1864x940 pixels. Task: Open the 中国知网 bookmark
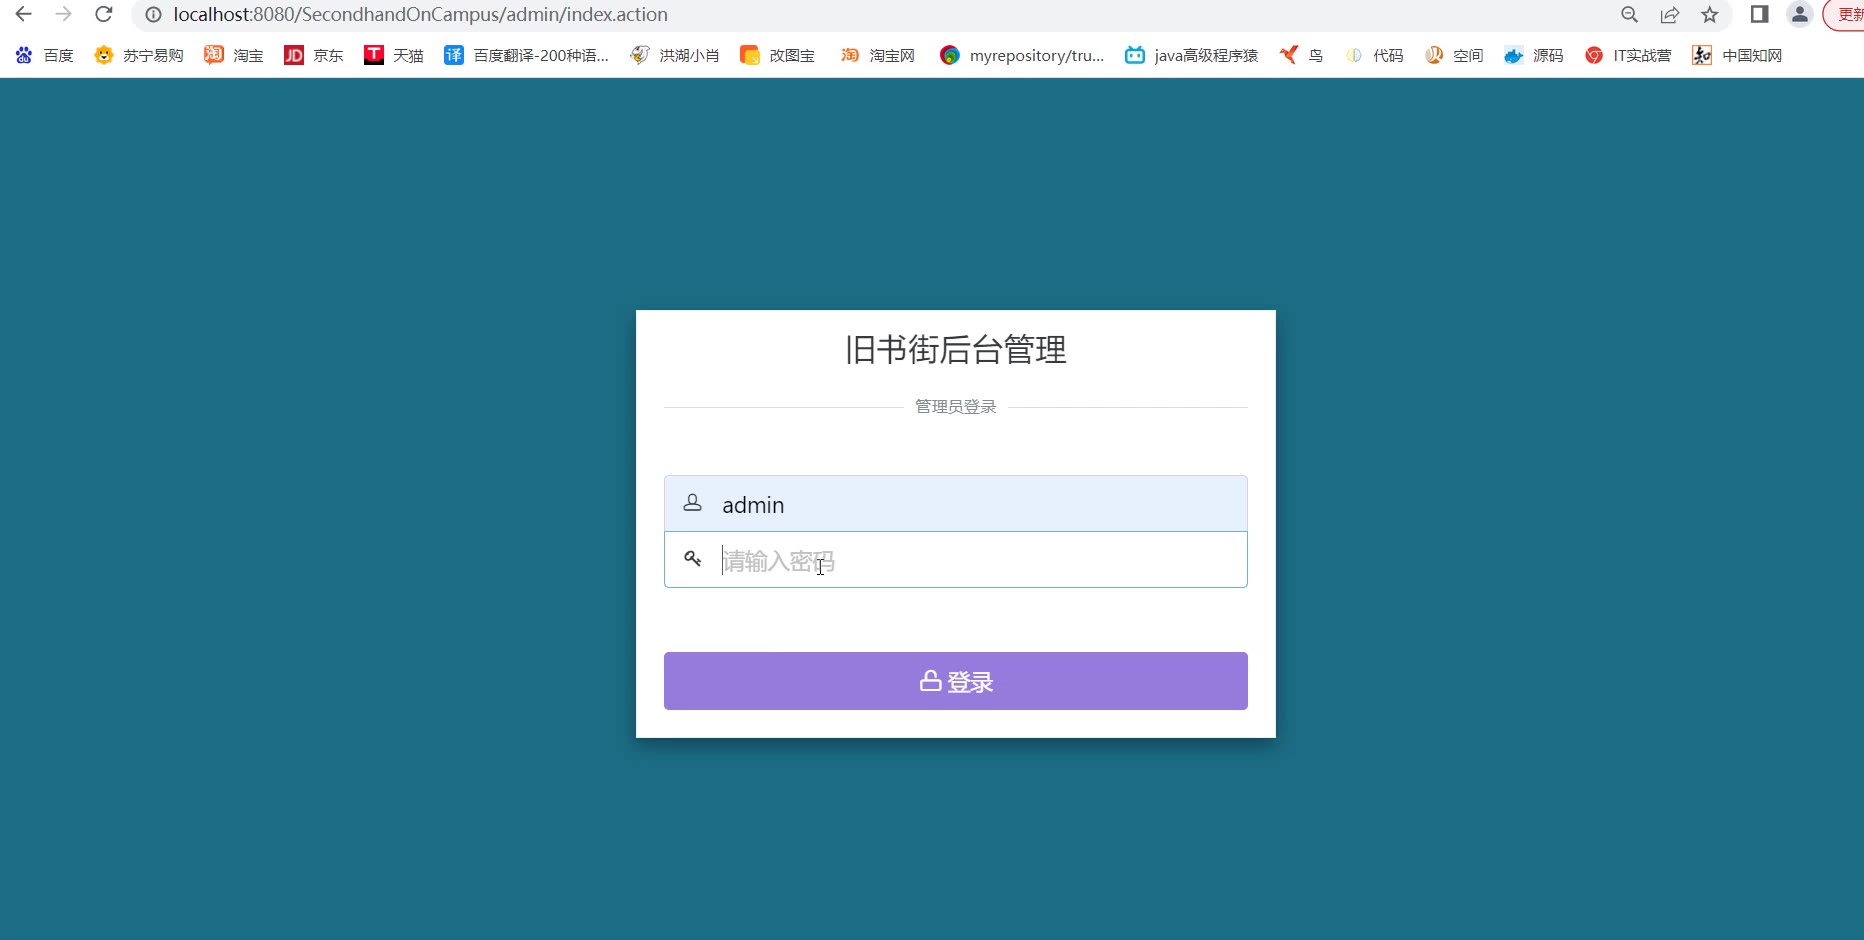coord(1738,55)
